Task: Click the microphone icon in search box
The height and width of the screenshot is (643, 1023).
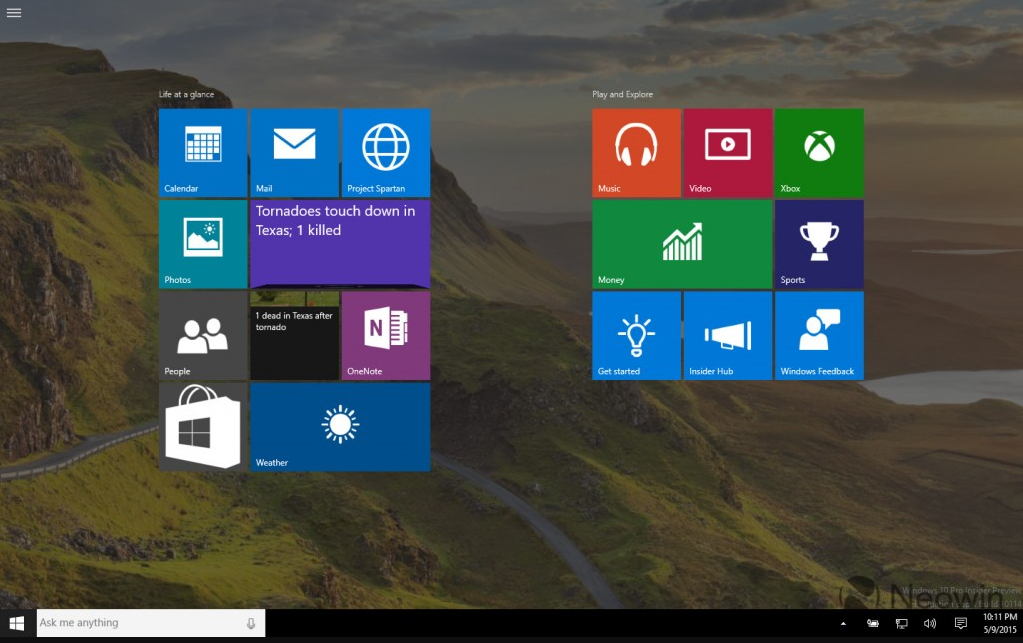Action: (251, 623)
